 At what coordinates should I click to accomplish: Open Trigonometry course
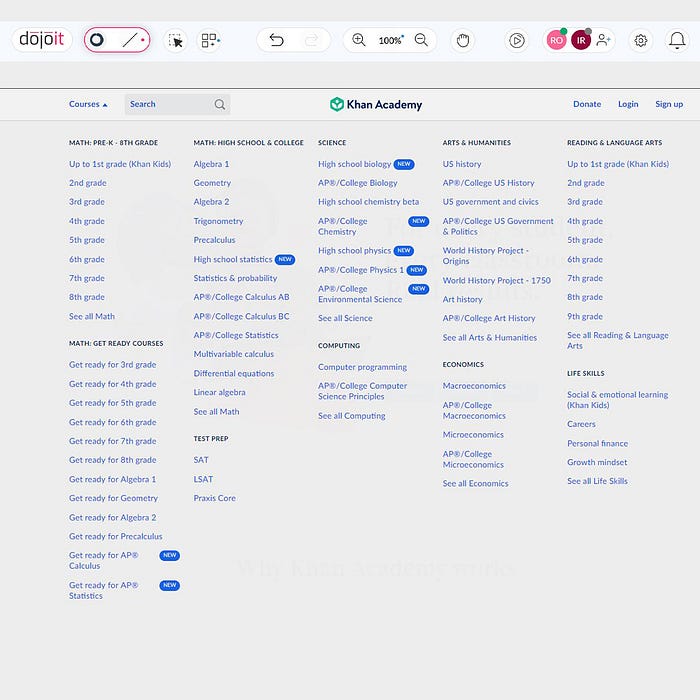tap(218, 221)
